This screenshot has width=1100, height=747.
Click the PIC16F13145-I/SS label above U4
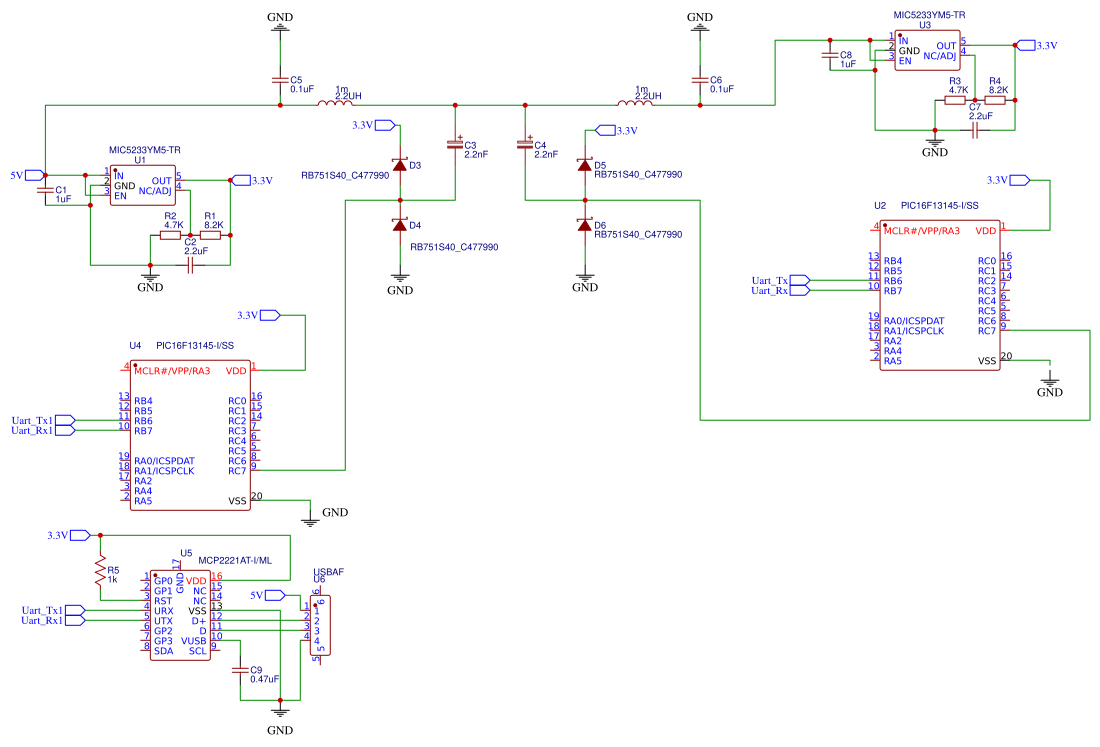[195, 346]
